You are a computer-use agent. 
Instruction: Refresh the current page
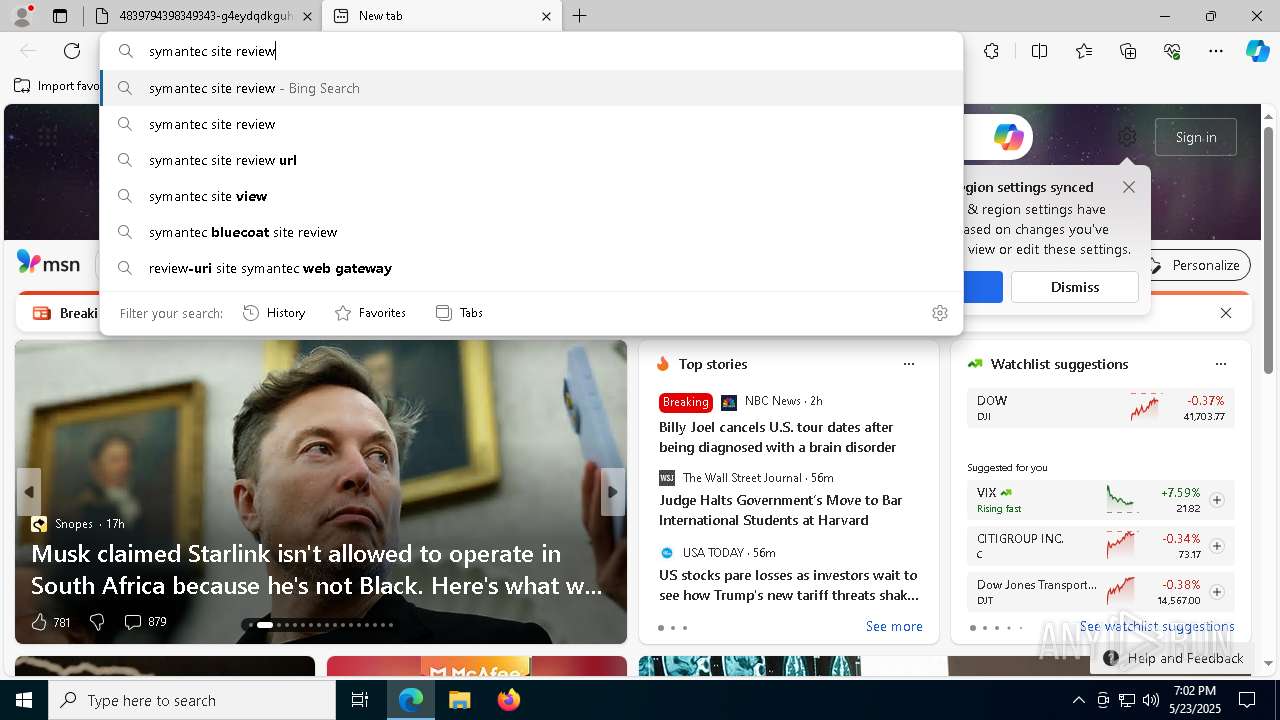[72, 51]
